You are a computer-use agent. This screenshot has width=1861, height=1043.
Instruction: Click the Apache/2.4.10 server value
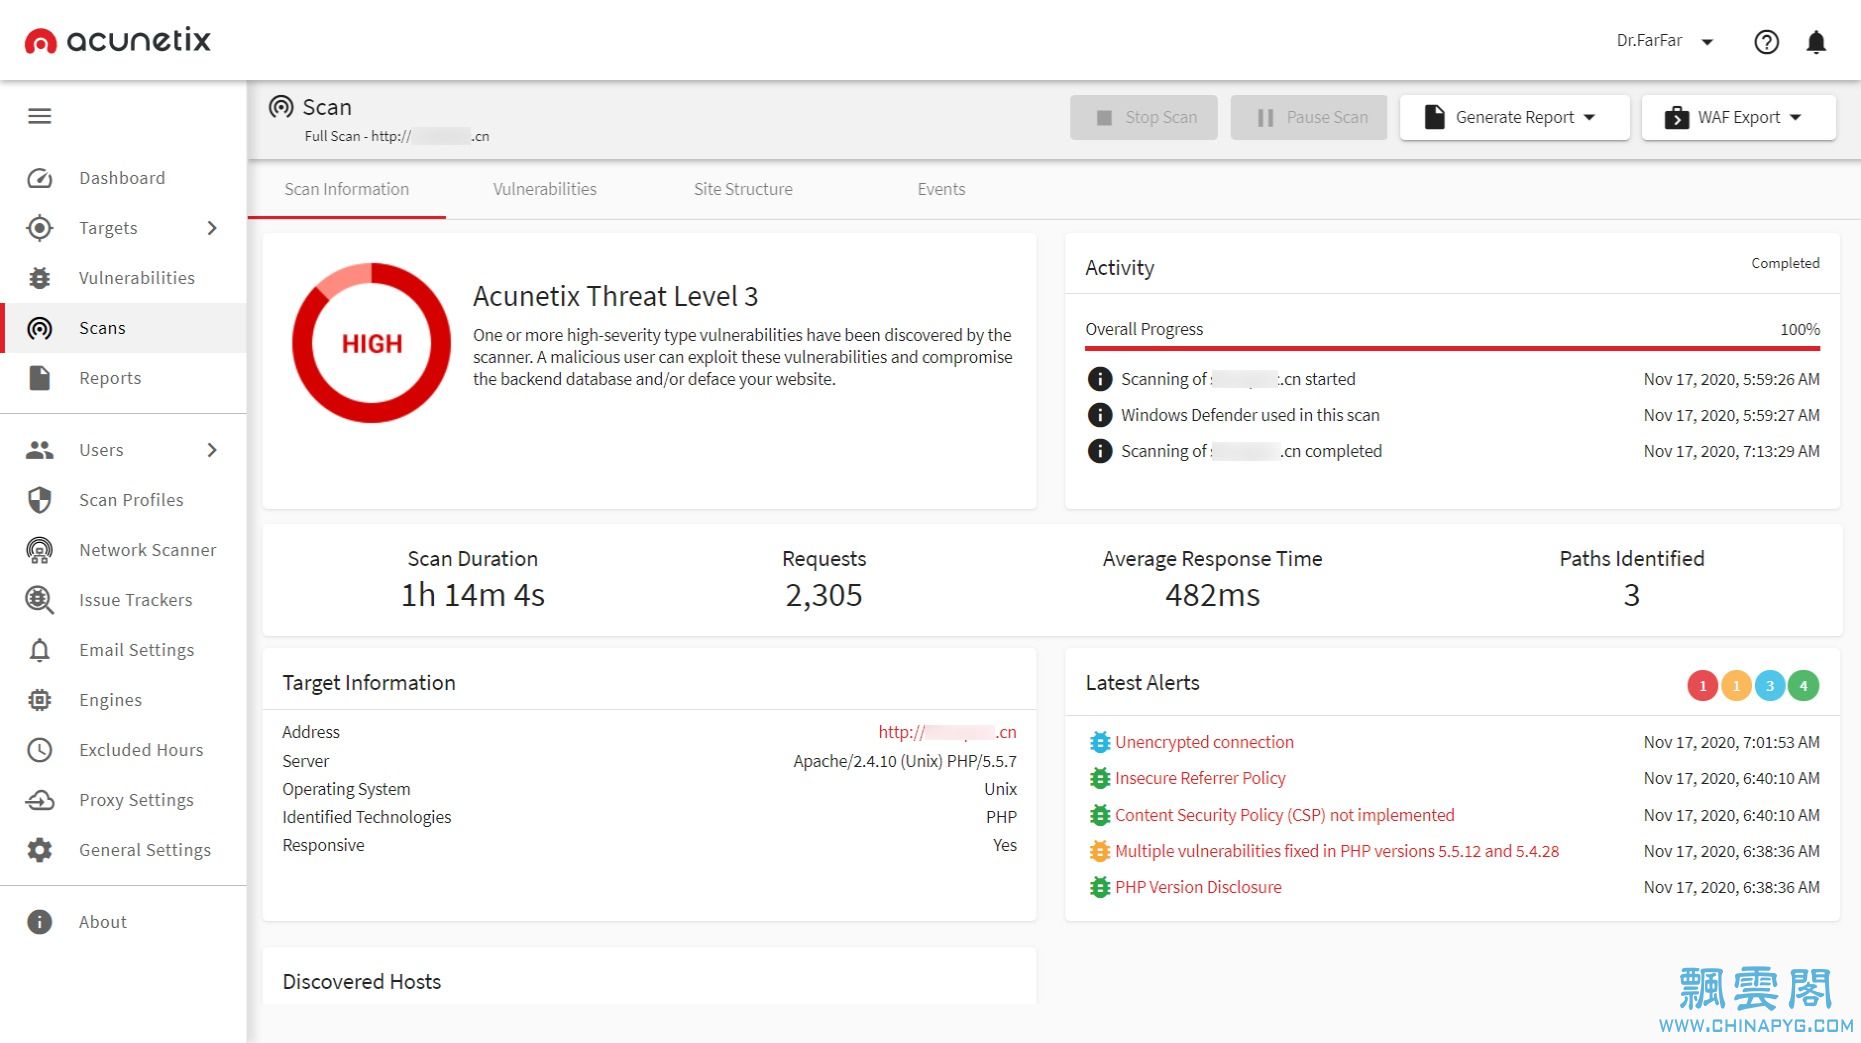pyautogui.click(x=905, y=761)
